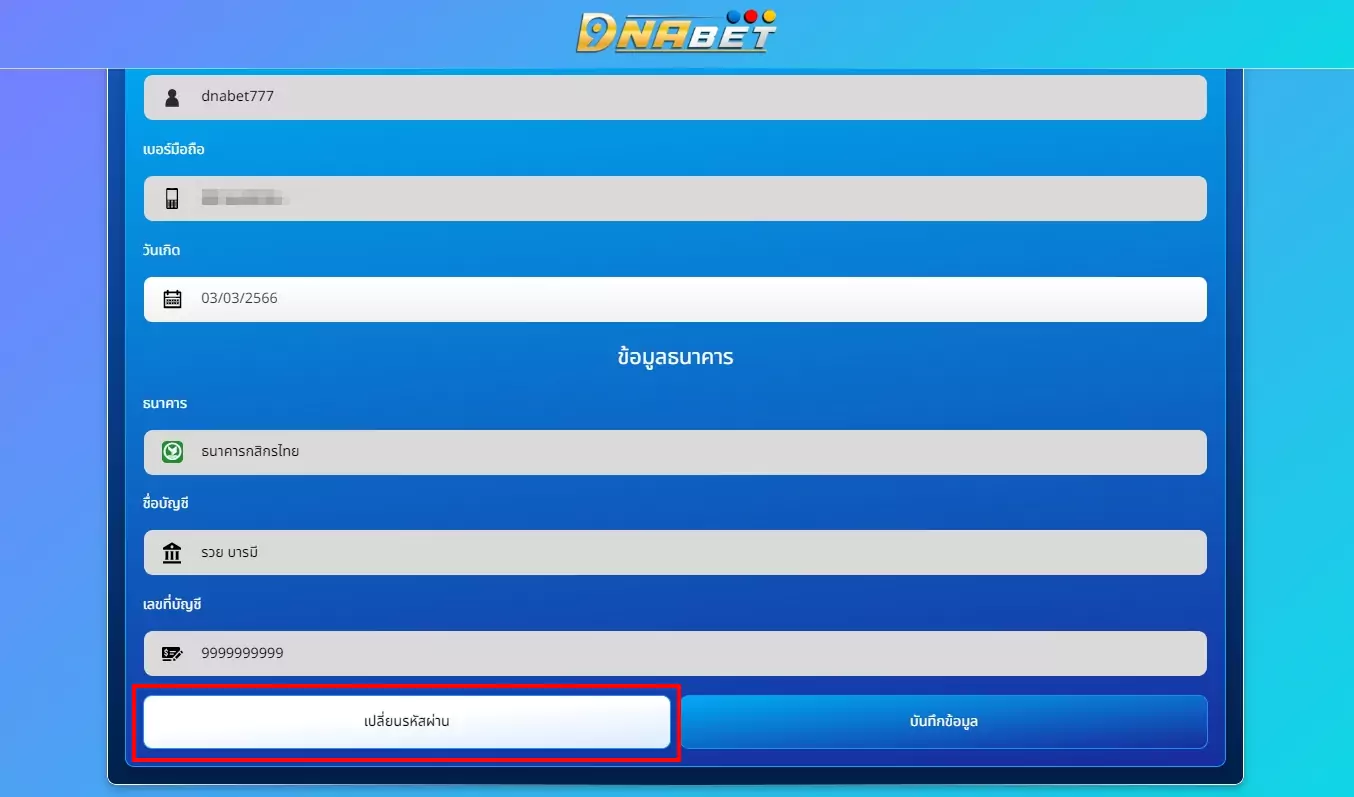
Task: Click the วันเกิด label
Action: 162,250
